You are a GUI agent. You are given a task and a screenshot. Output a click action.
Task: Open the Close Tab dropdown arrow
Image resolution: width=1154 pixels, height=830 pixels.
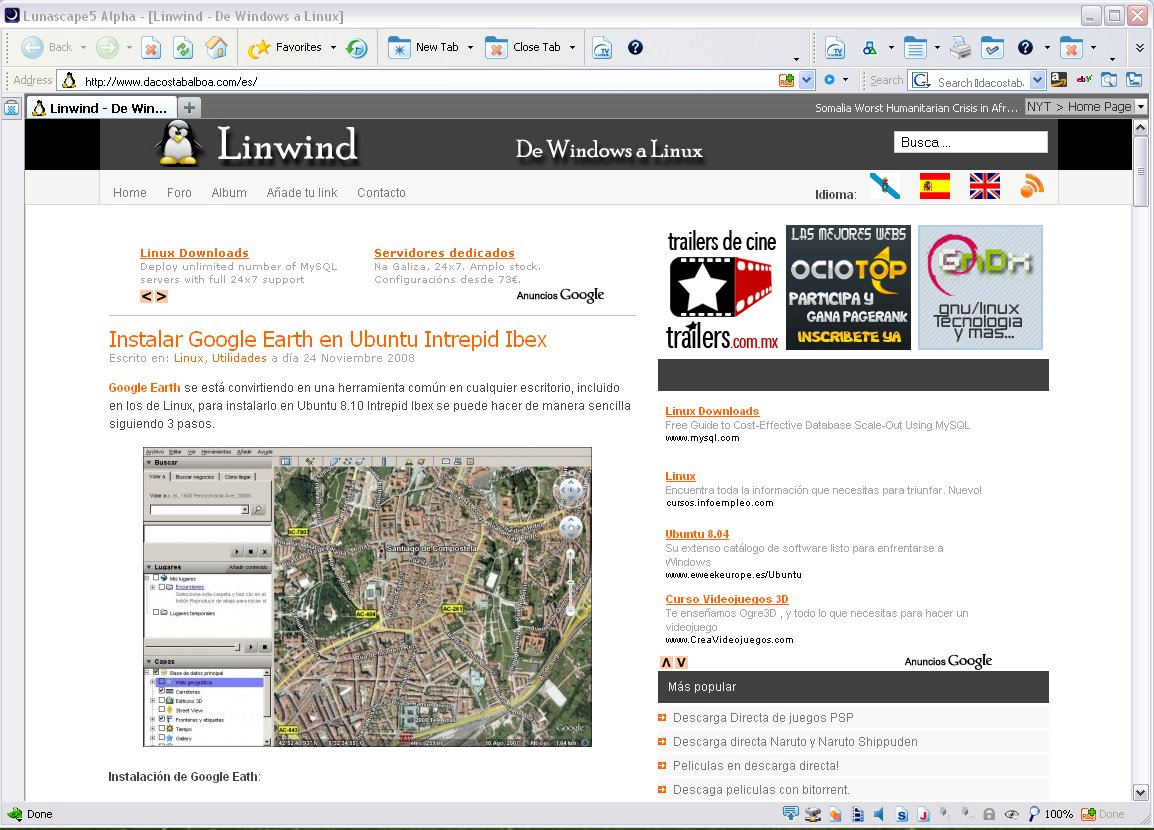click(573, 48)
